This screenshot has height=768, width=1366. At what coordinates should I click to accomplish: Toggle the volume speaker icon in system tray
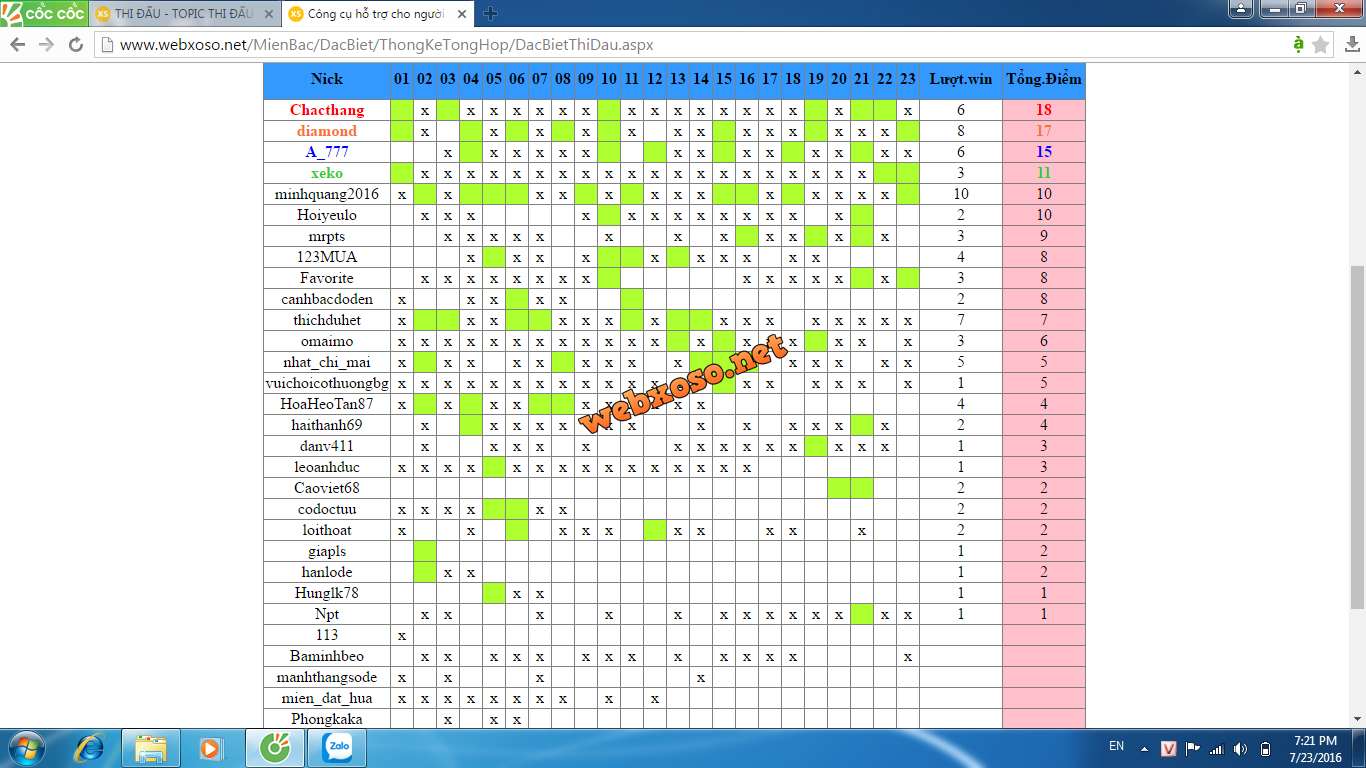[1240, 749]
